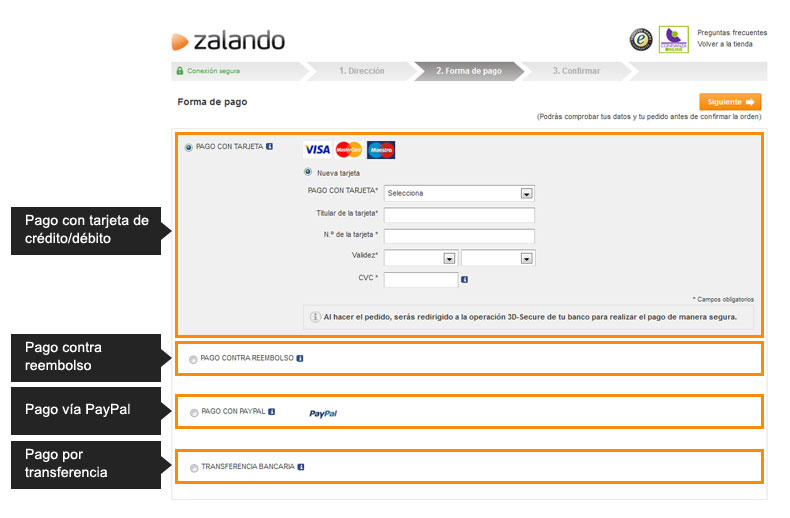The image size is (790, 518).
Task: Open Preguntas frecuentes link
Action: click(732, 33)
